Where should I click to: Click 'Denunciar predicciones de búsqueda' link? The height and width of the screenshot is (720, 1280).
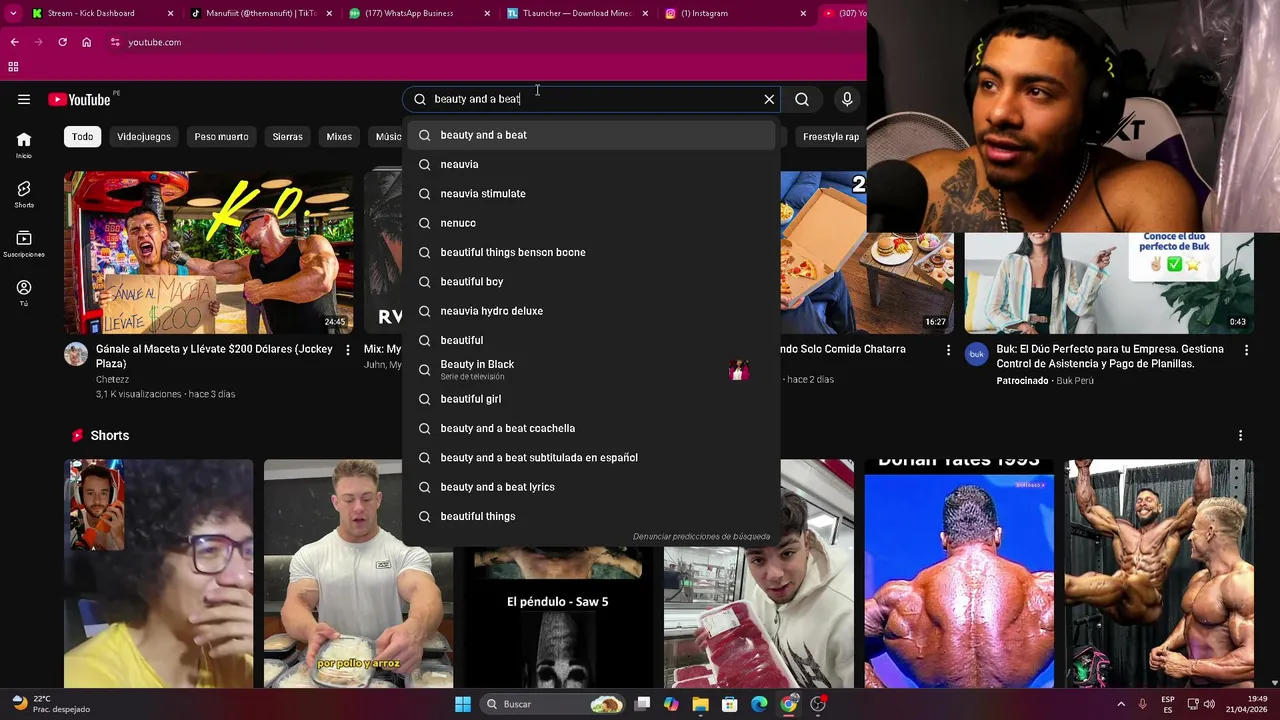point(701,536)
